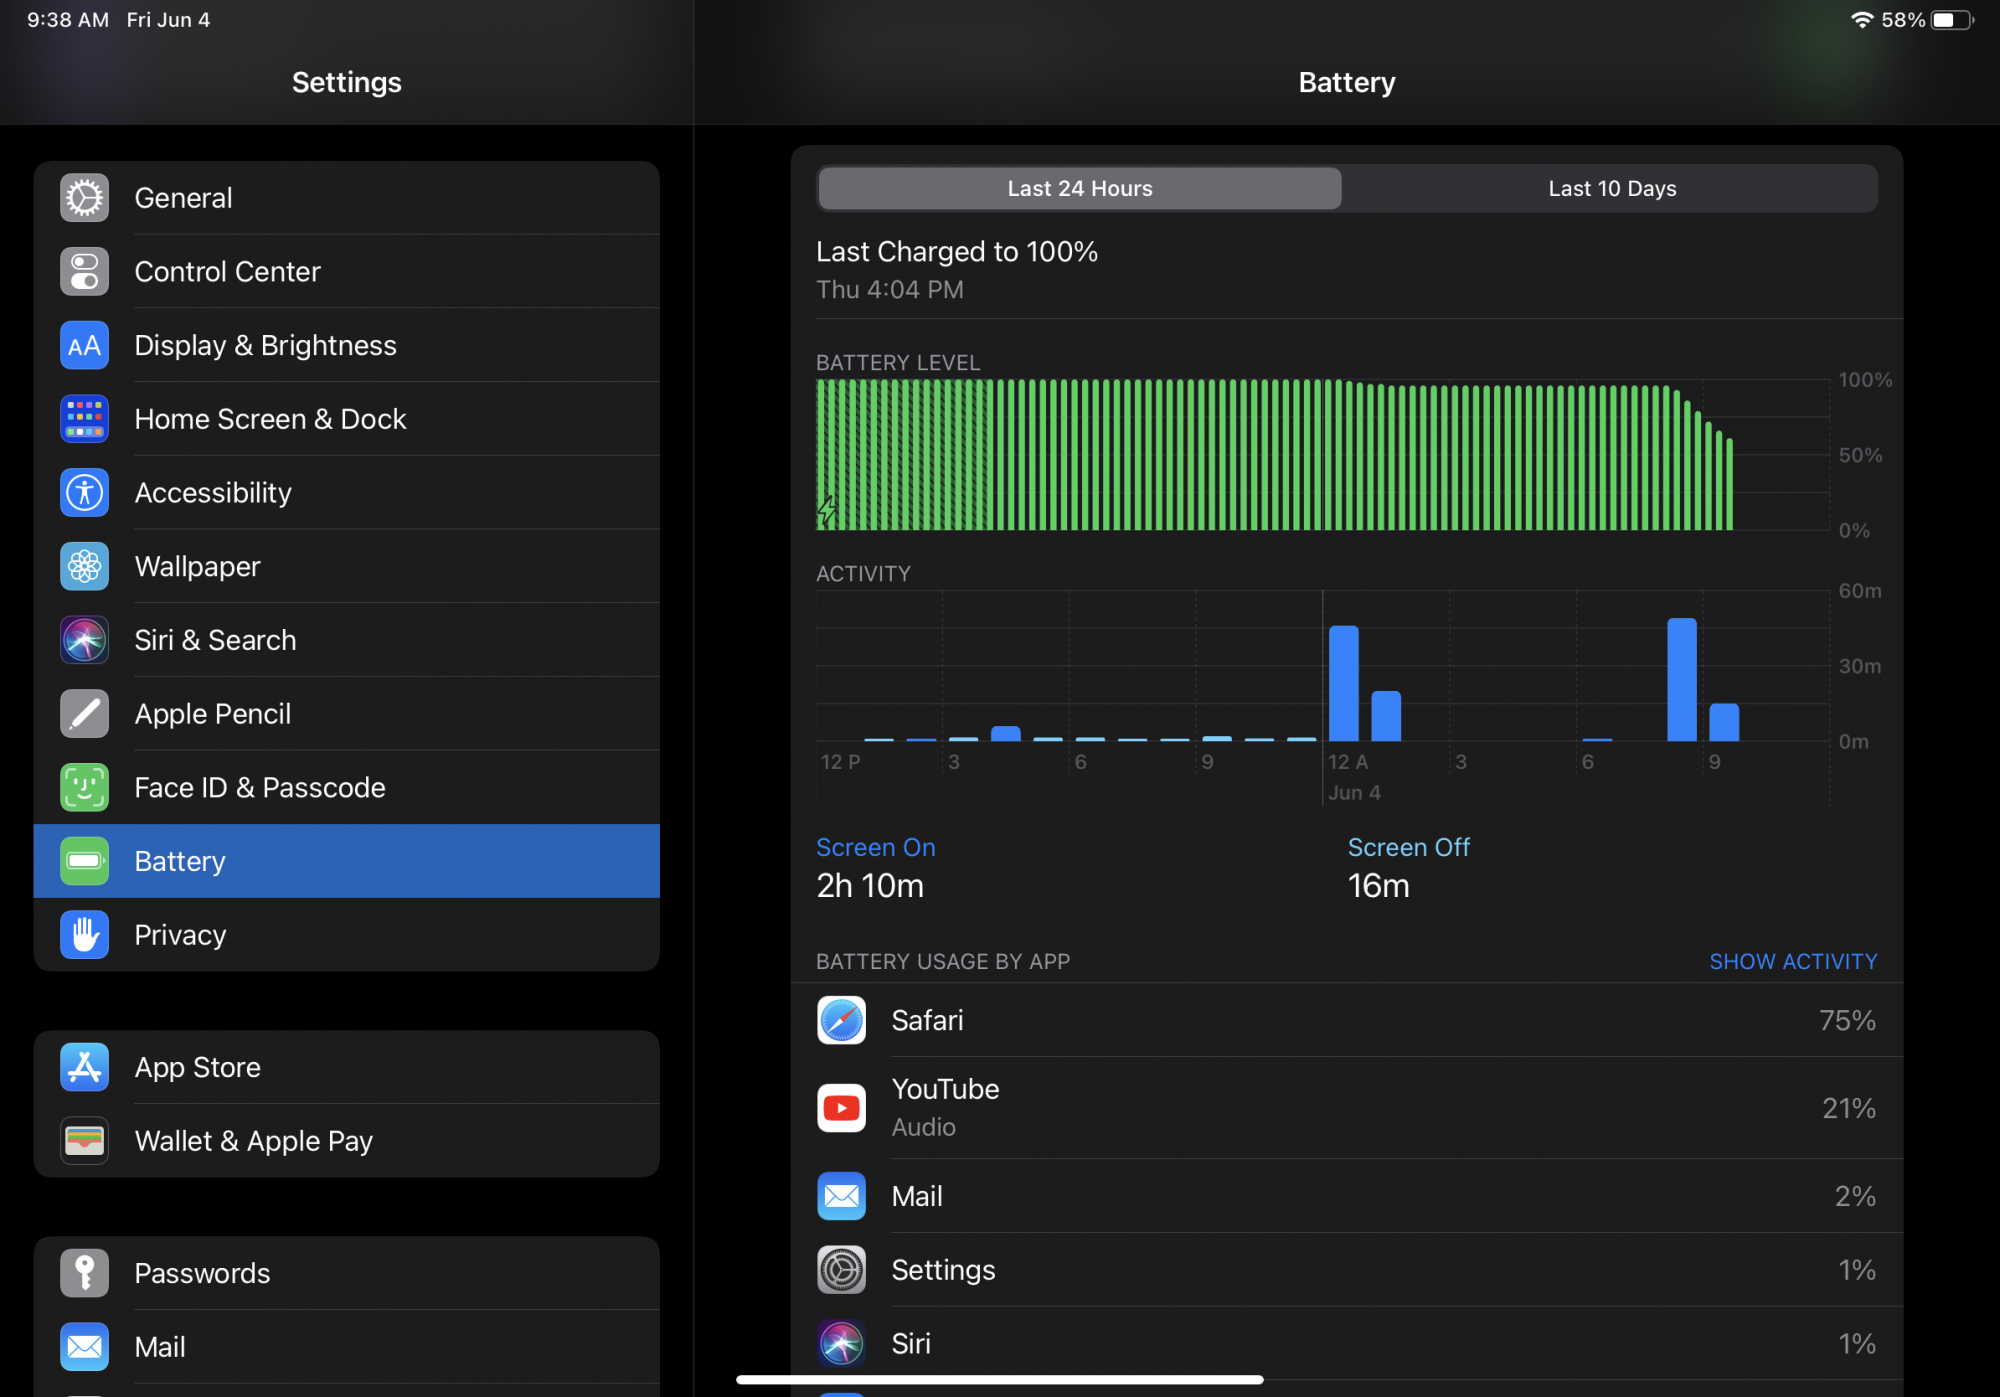Viewport: 2000px width, 1397px height.
Task: Tap the Face ID & Passcode icon
Action: [85, 788]
